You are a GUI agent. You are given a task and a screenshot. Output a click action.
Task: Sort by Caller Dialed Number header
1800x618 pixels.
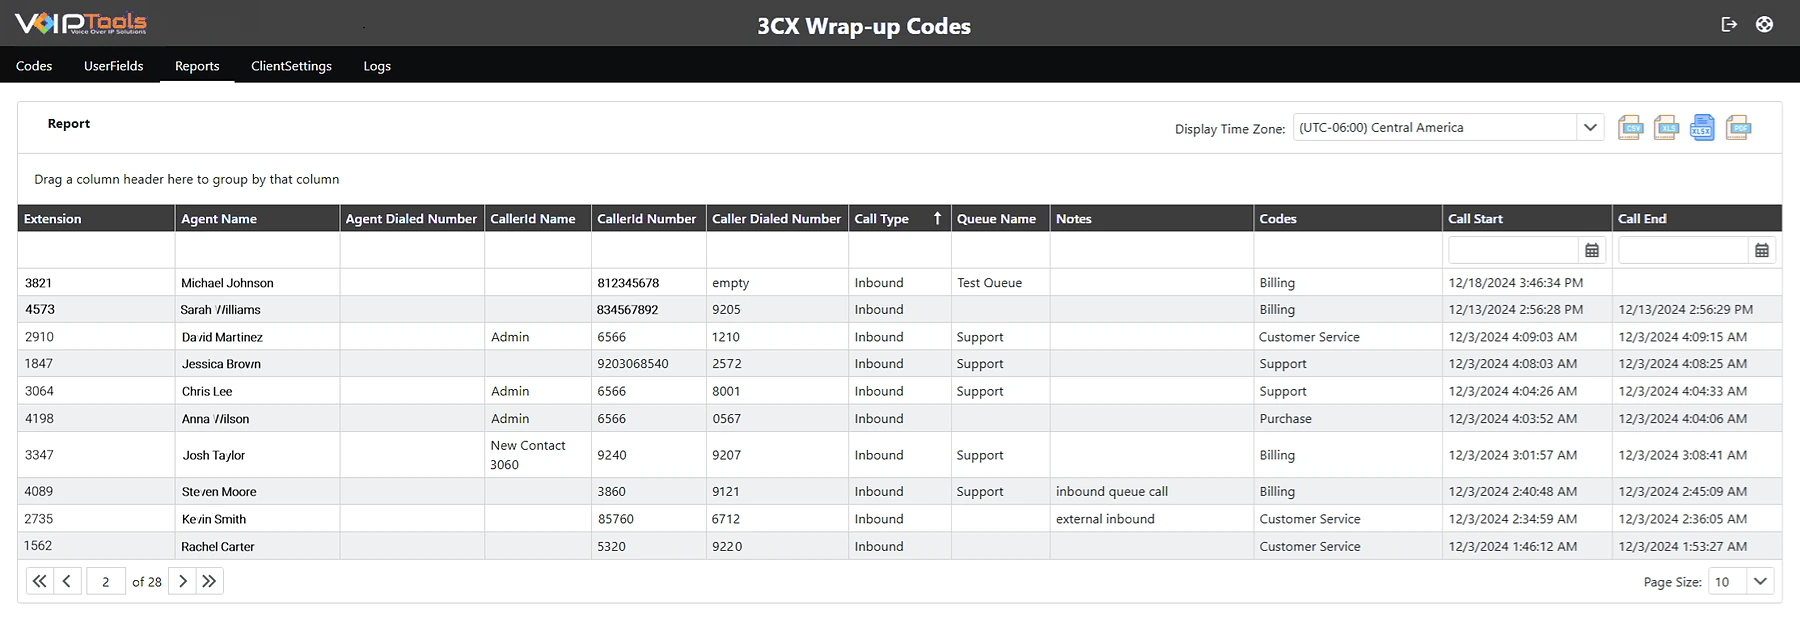[777, 218]
